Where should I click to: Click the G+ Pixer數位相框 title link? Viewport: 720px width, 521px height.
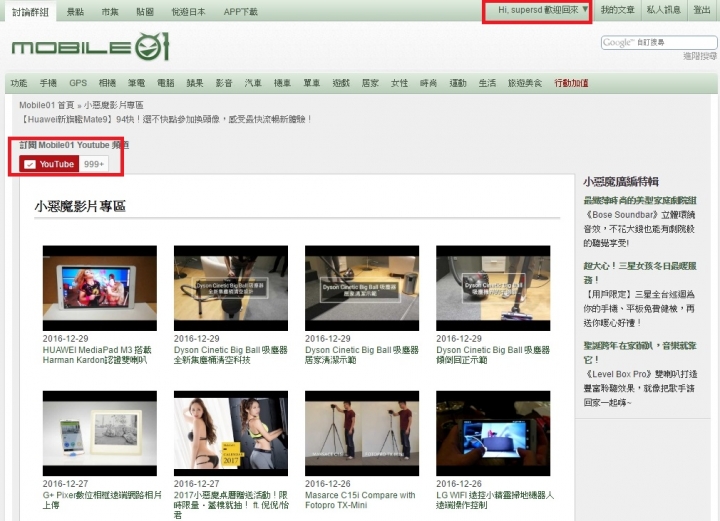(x=102, y=500)
